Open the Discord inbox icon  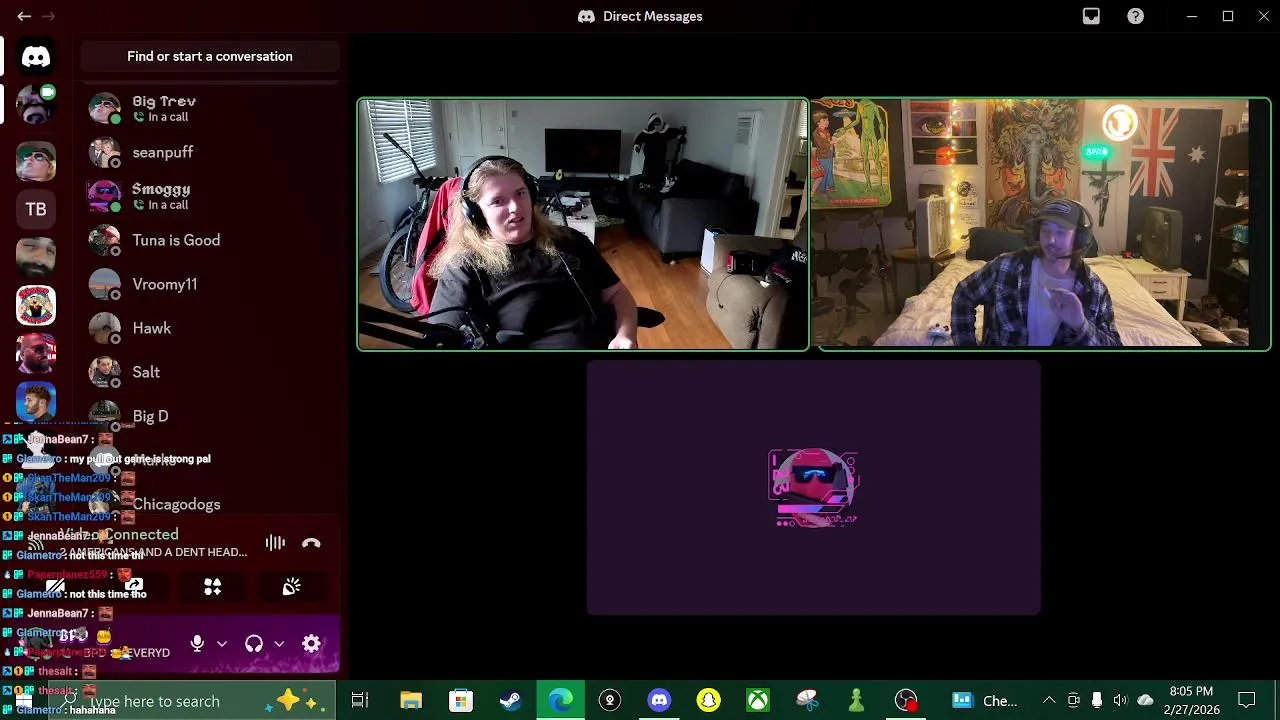pyautogui.click(x=1091, y=16)
